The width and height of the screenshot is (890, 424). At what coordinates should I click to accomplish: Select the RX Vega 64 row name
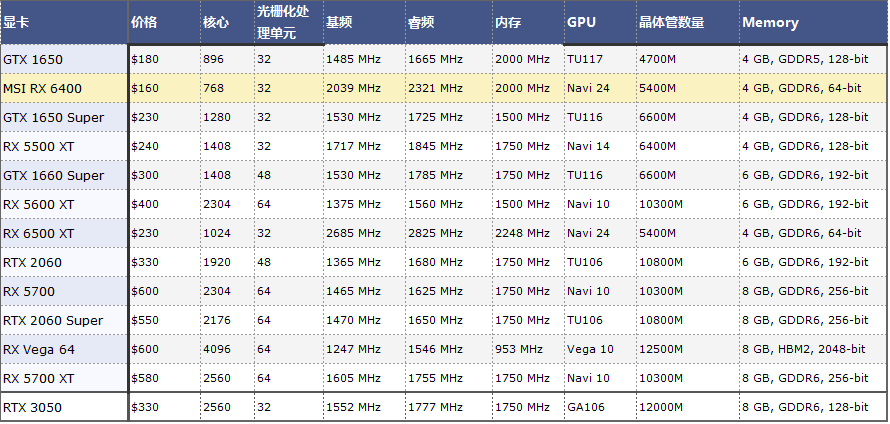click(64, 349)
